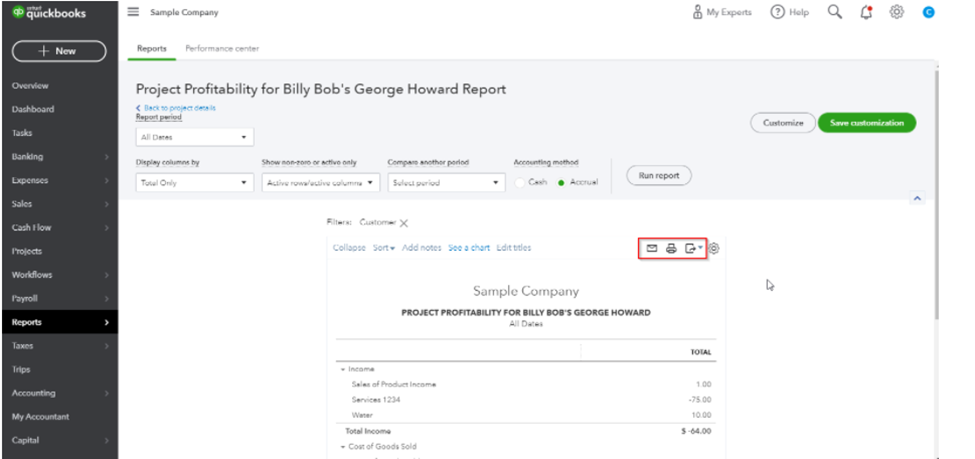Click the QuickBooks logo
975x459 pixels.
pos(49,13)
